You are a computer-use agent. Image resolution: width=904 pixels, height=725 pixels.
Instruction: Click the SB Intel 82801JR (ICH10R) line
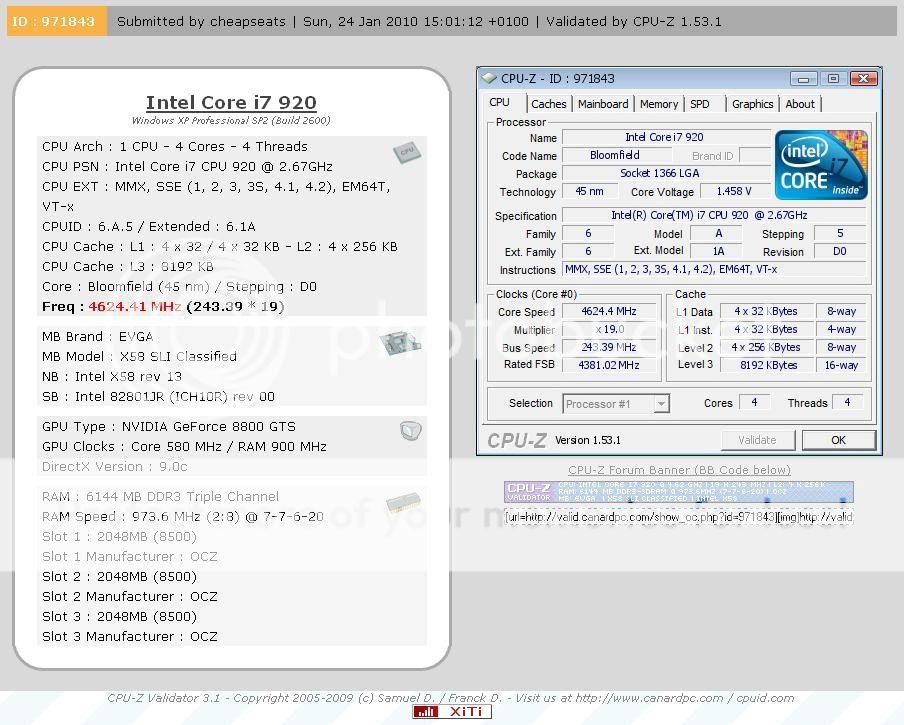(x=158, y=397)
